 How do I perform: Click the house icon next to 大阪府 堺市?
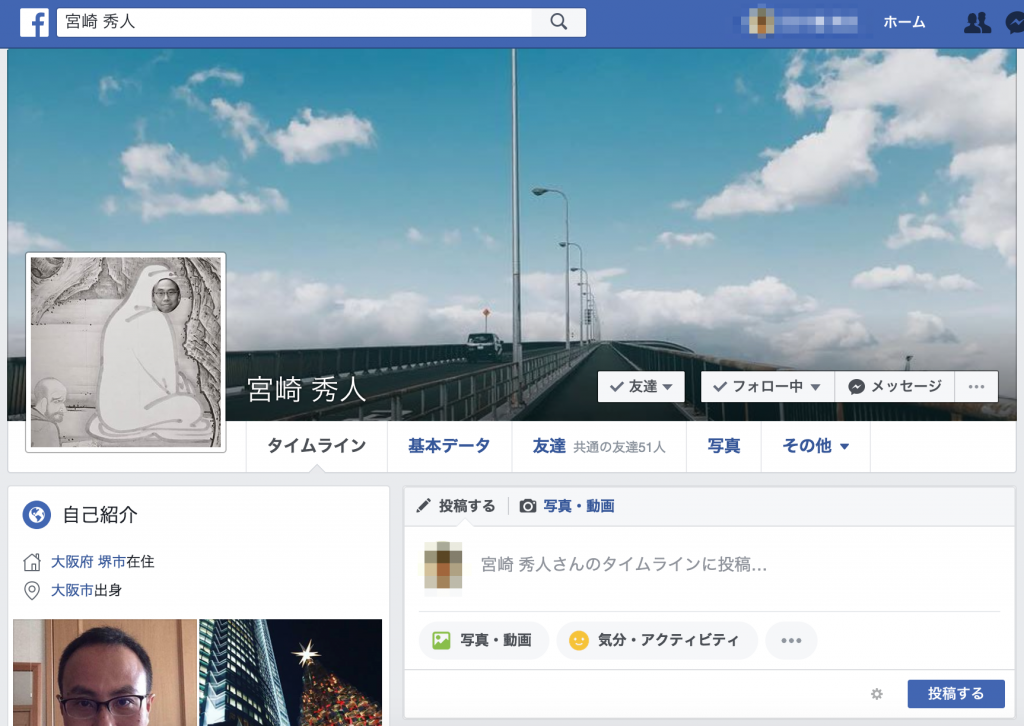coord(32,561)
